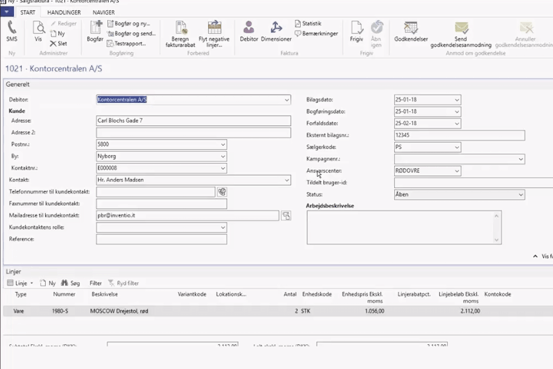
Task: Expand the Kontaktnr. dropdown
Action: [x=223, y=168]
